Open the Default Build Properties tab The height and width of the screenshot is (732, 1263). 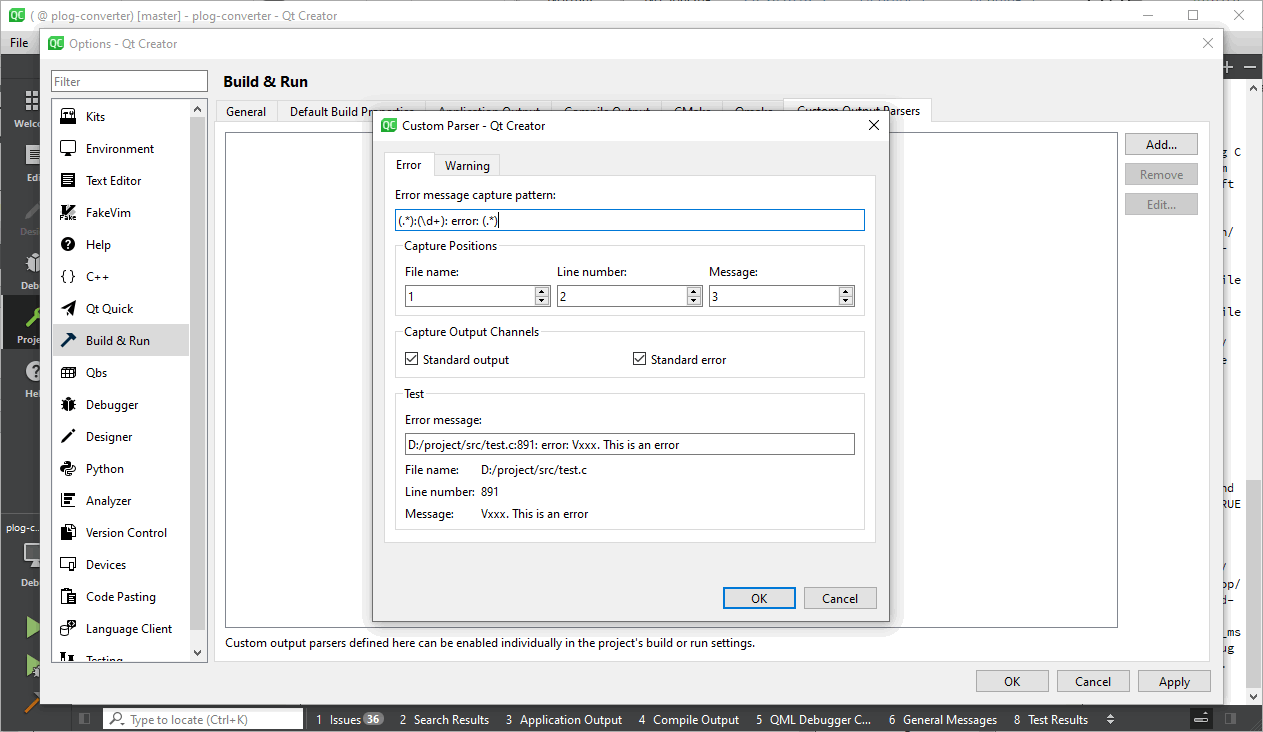click(x=351, y=111)
